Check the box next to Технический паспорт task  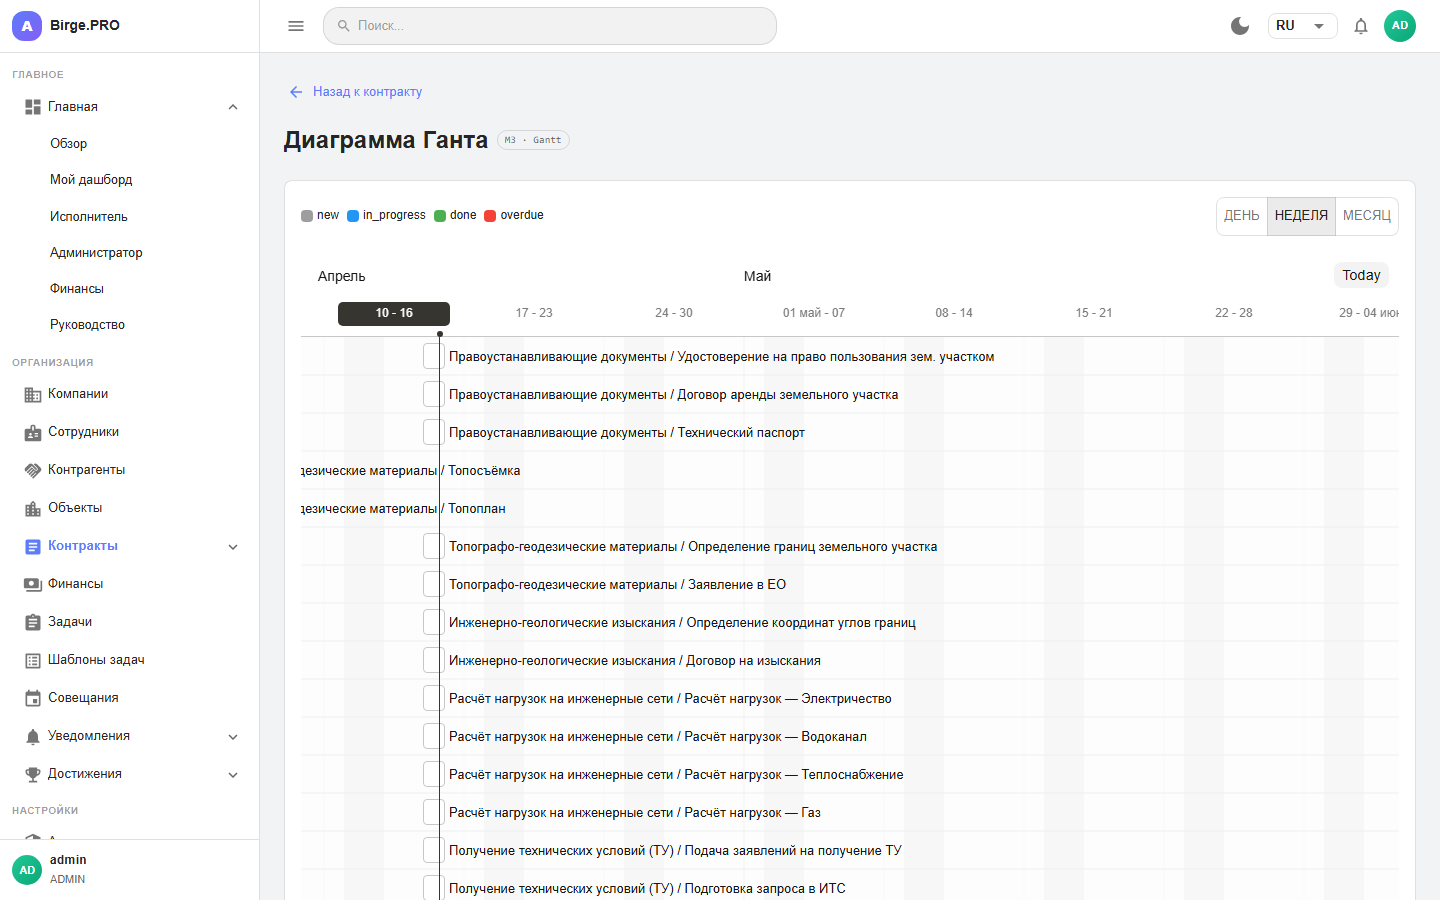click(432, 431)
